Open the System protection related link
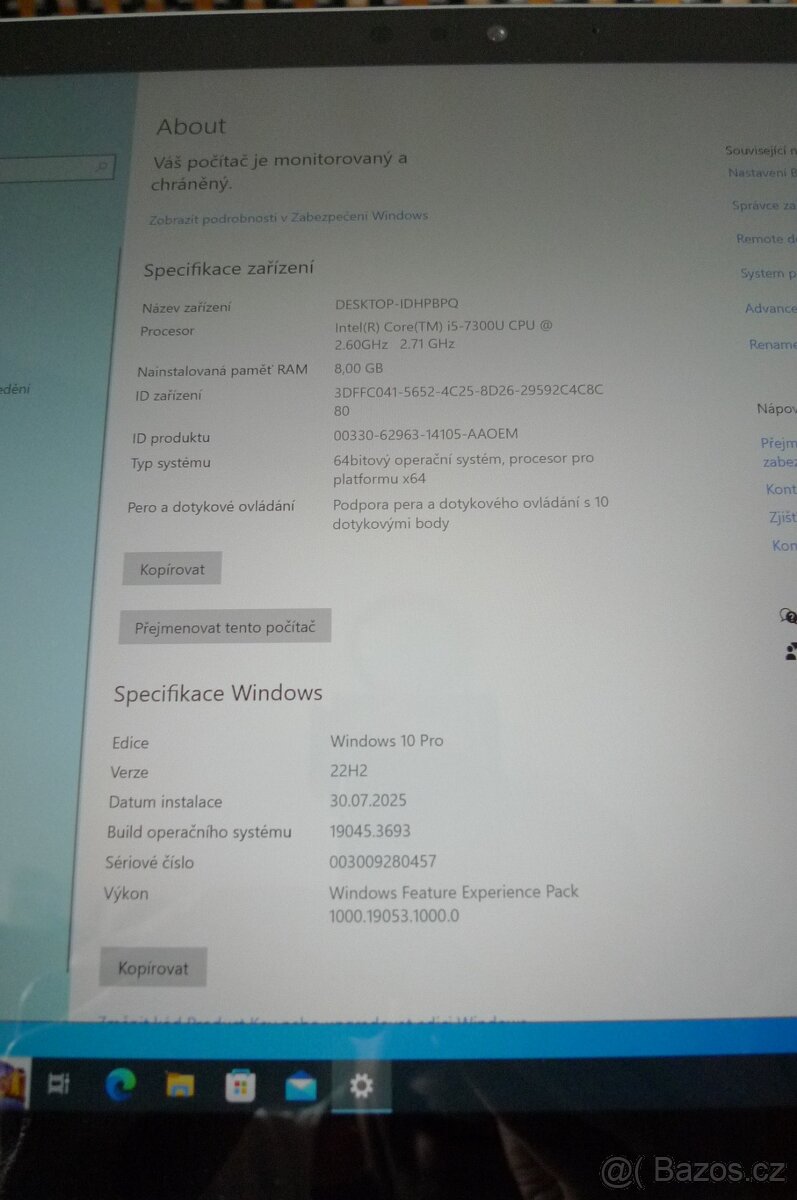 tap(768, 273)
